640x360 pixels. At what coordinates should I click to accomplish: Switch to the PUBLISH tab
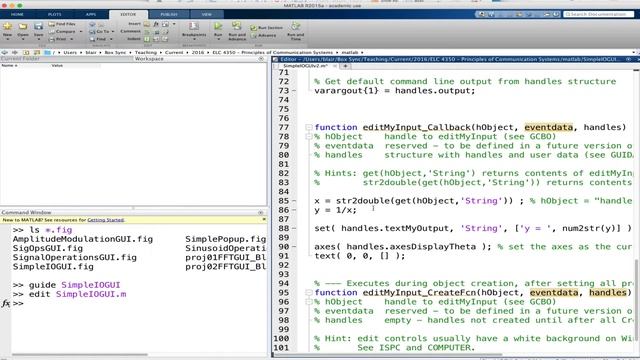point(169,14)
